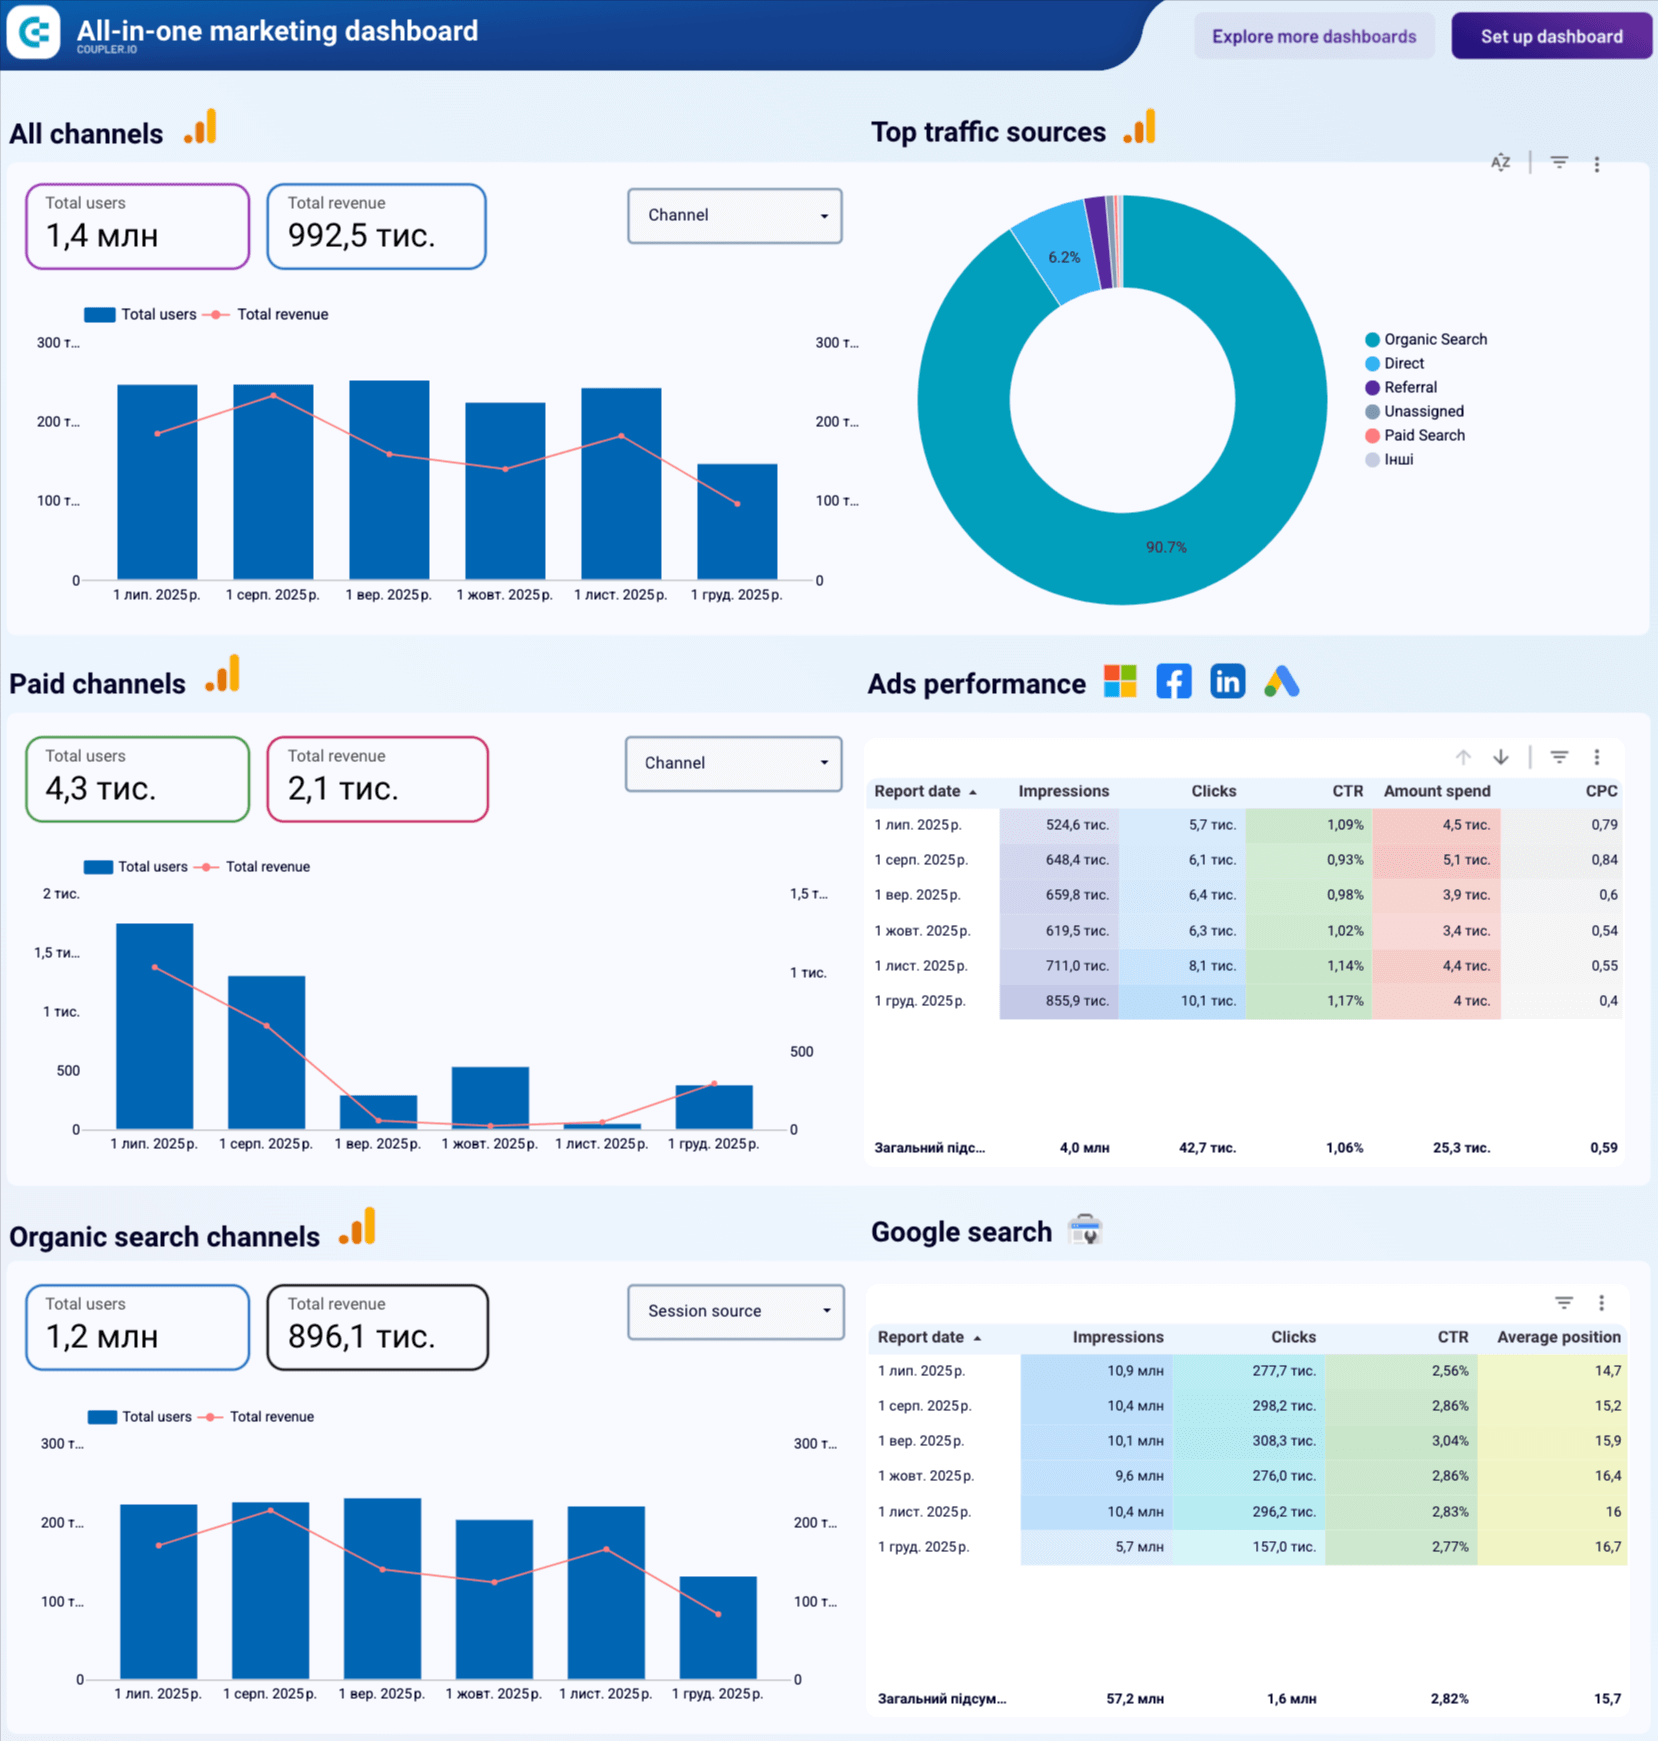Open the Session source dropdown
Screen dimensions: 1658x1741
[735, 1311]
